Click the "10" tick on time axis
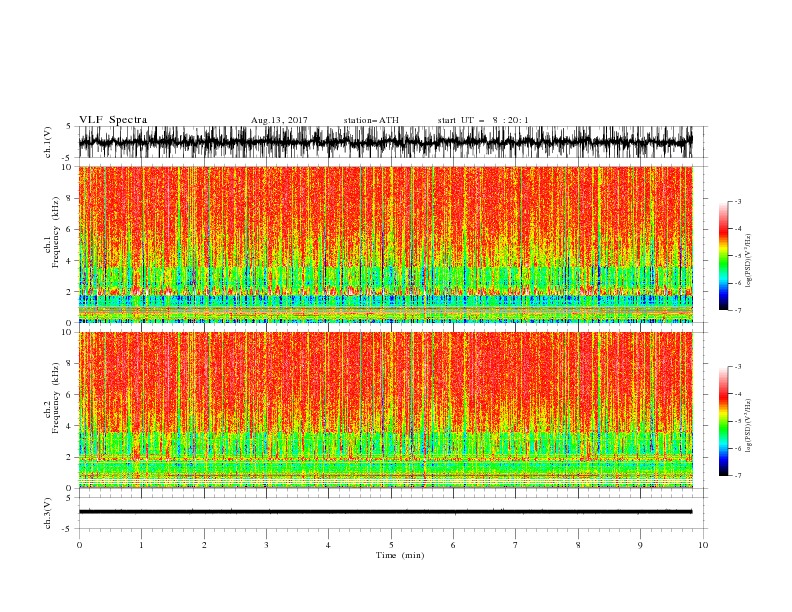 coord(703,545)
